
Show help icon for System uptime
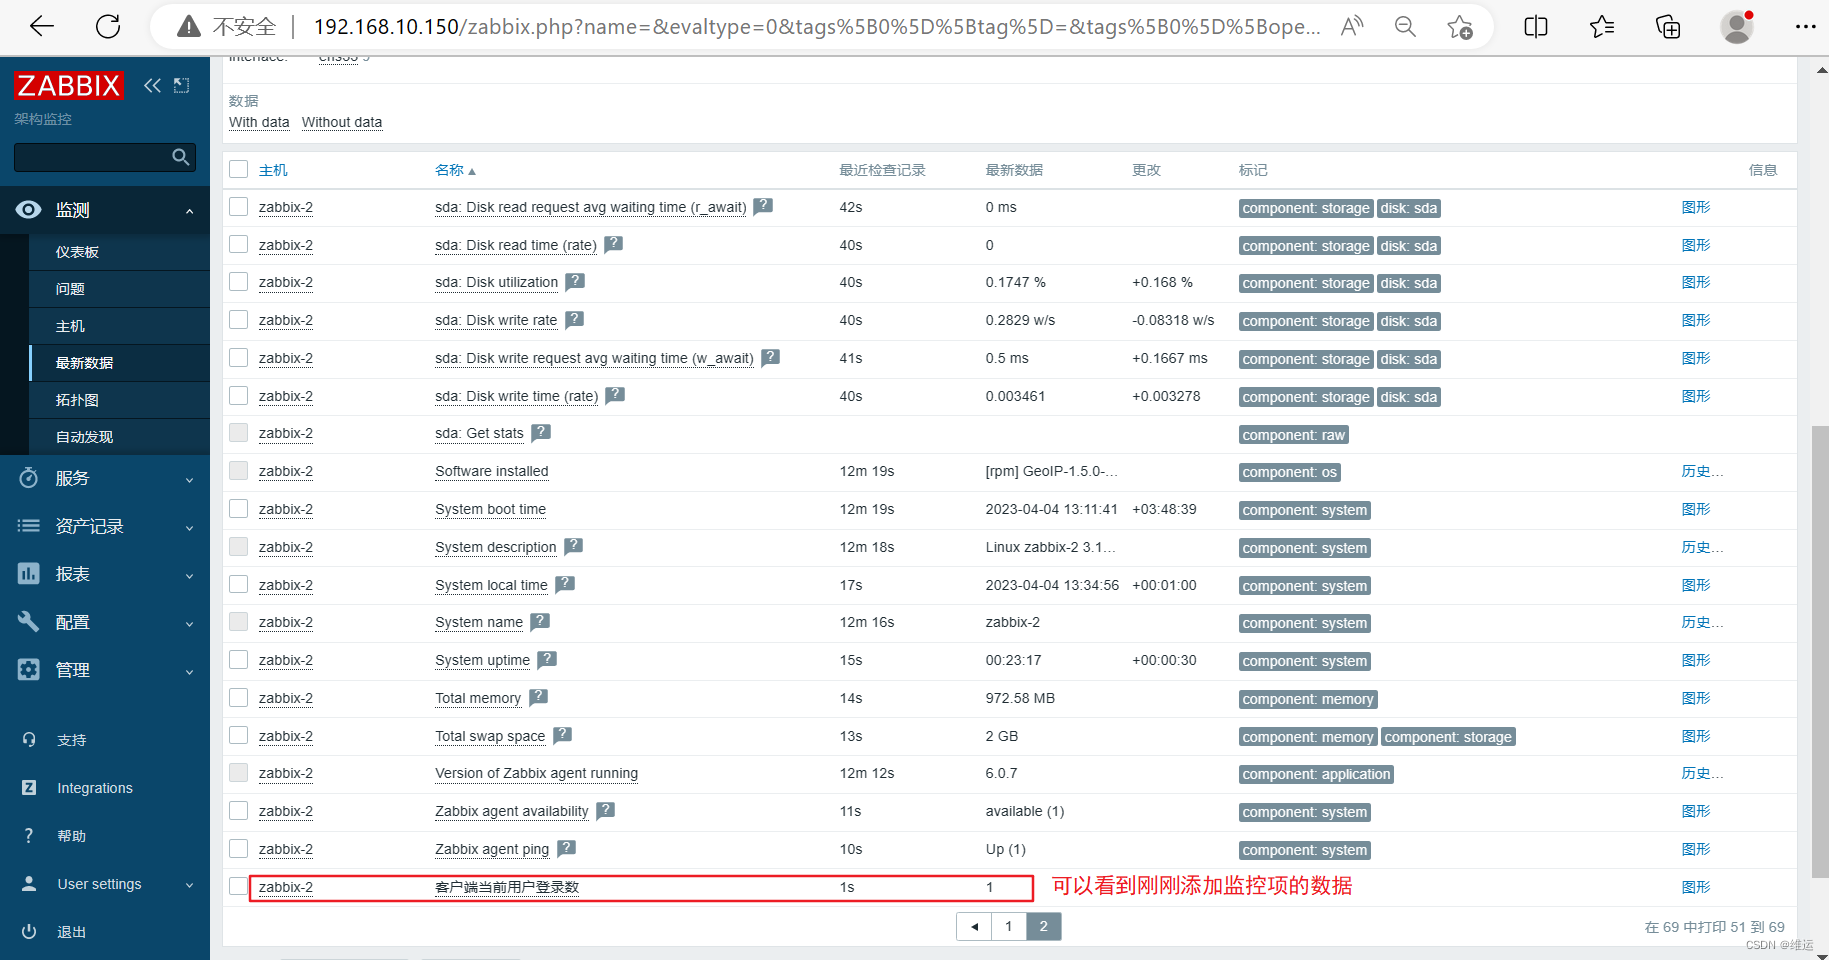547,660
